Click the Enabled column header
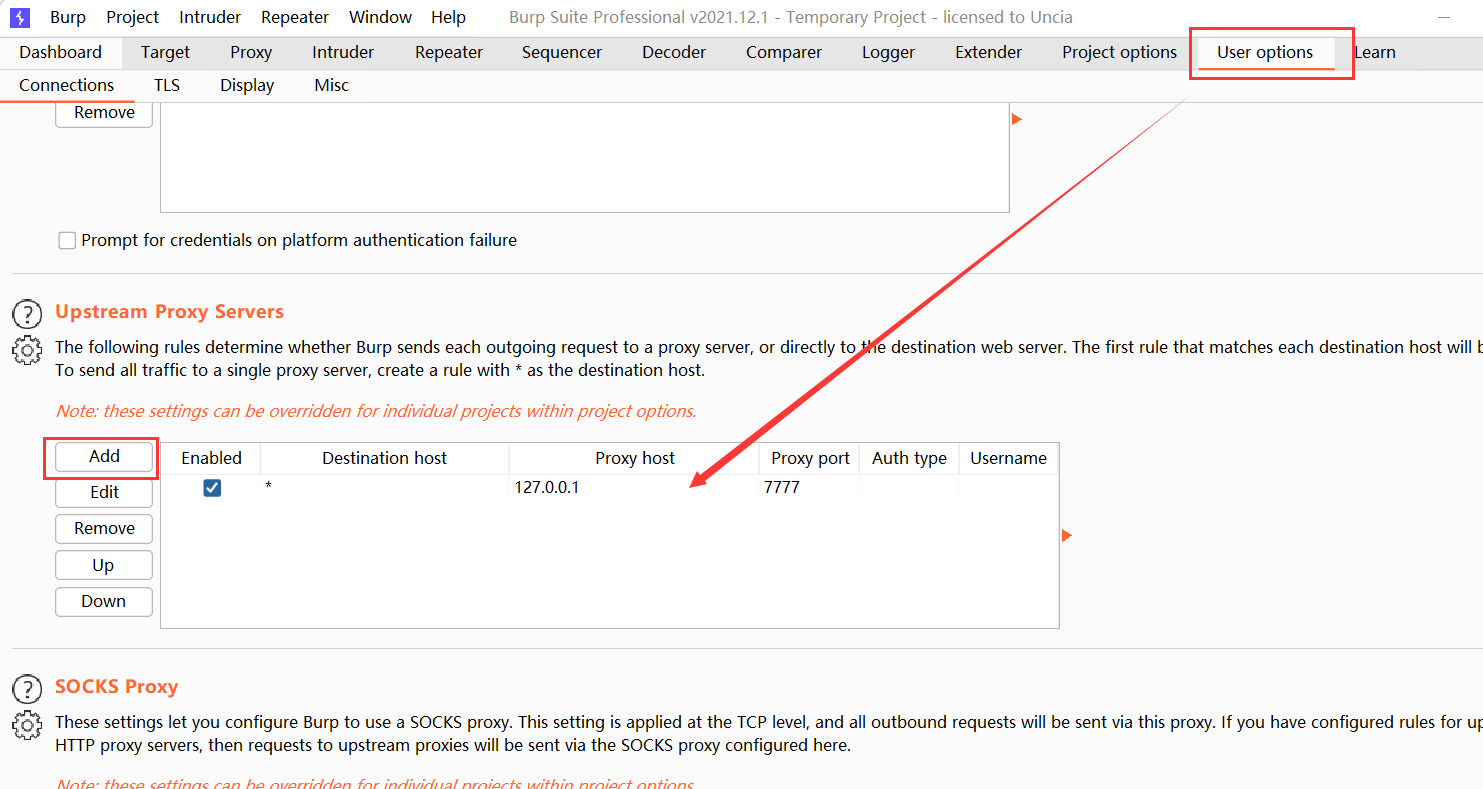This screenshot has width=1483, height=789. pyautogui.click(x=211, y=458)
